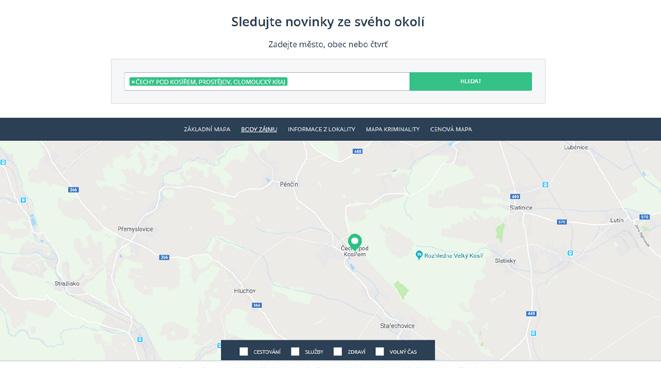Enable the Služby checkbox
The width and height of the screenshot is (661, 368).
(295, 352)
